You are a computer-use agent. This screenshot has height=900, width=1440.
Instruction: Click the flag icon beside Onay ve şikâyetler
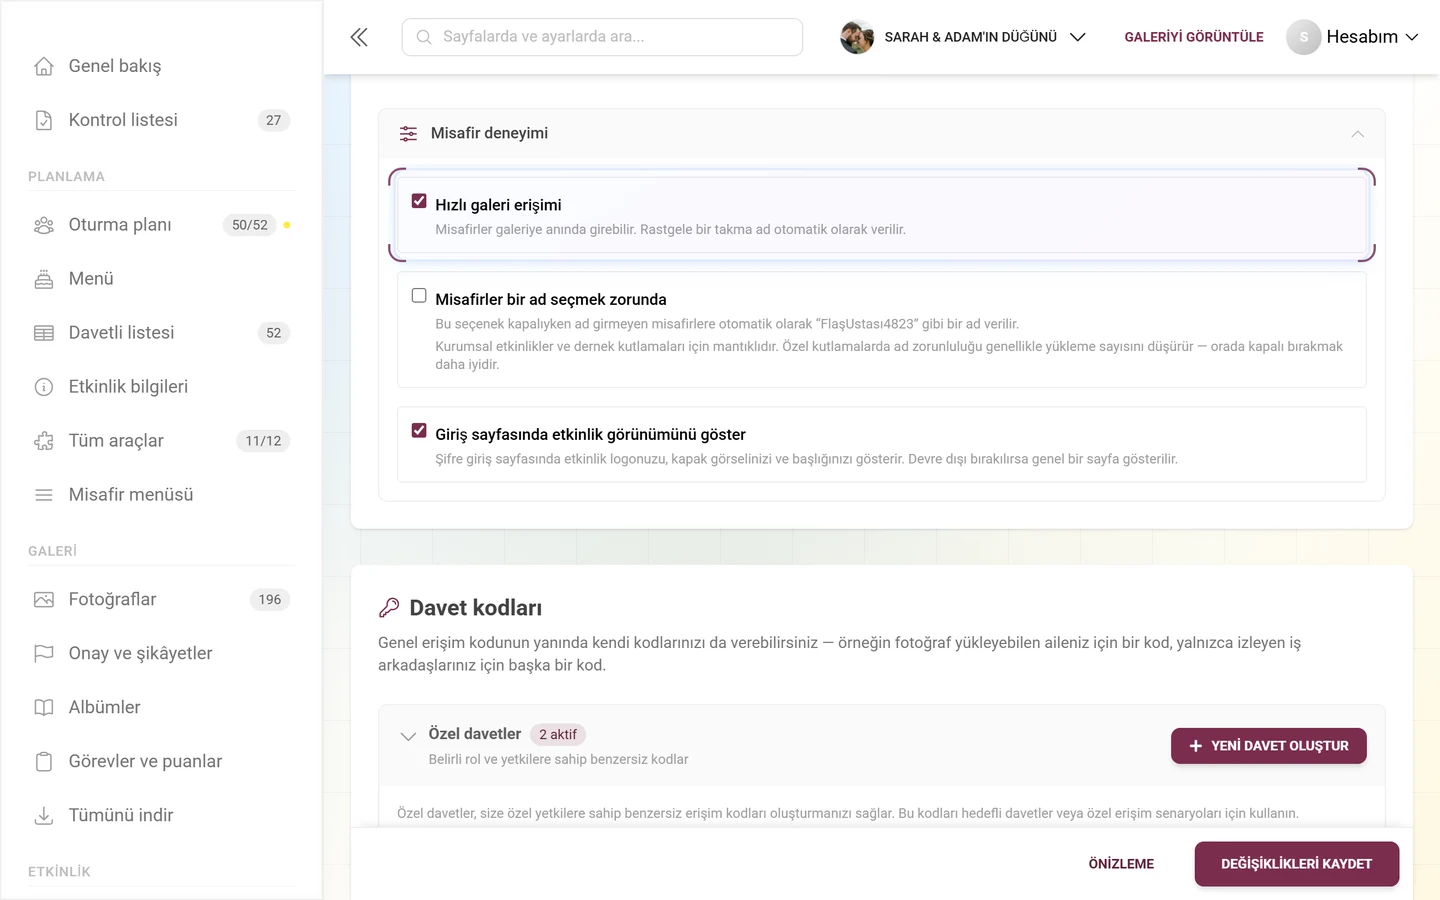pos(44,654)
